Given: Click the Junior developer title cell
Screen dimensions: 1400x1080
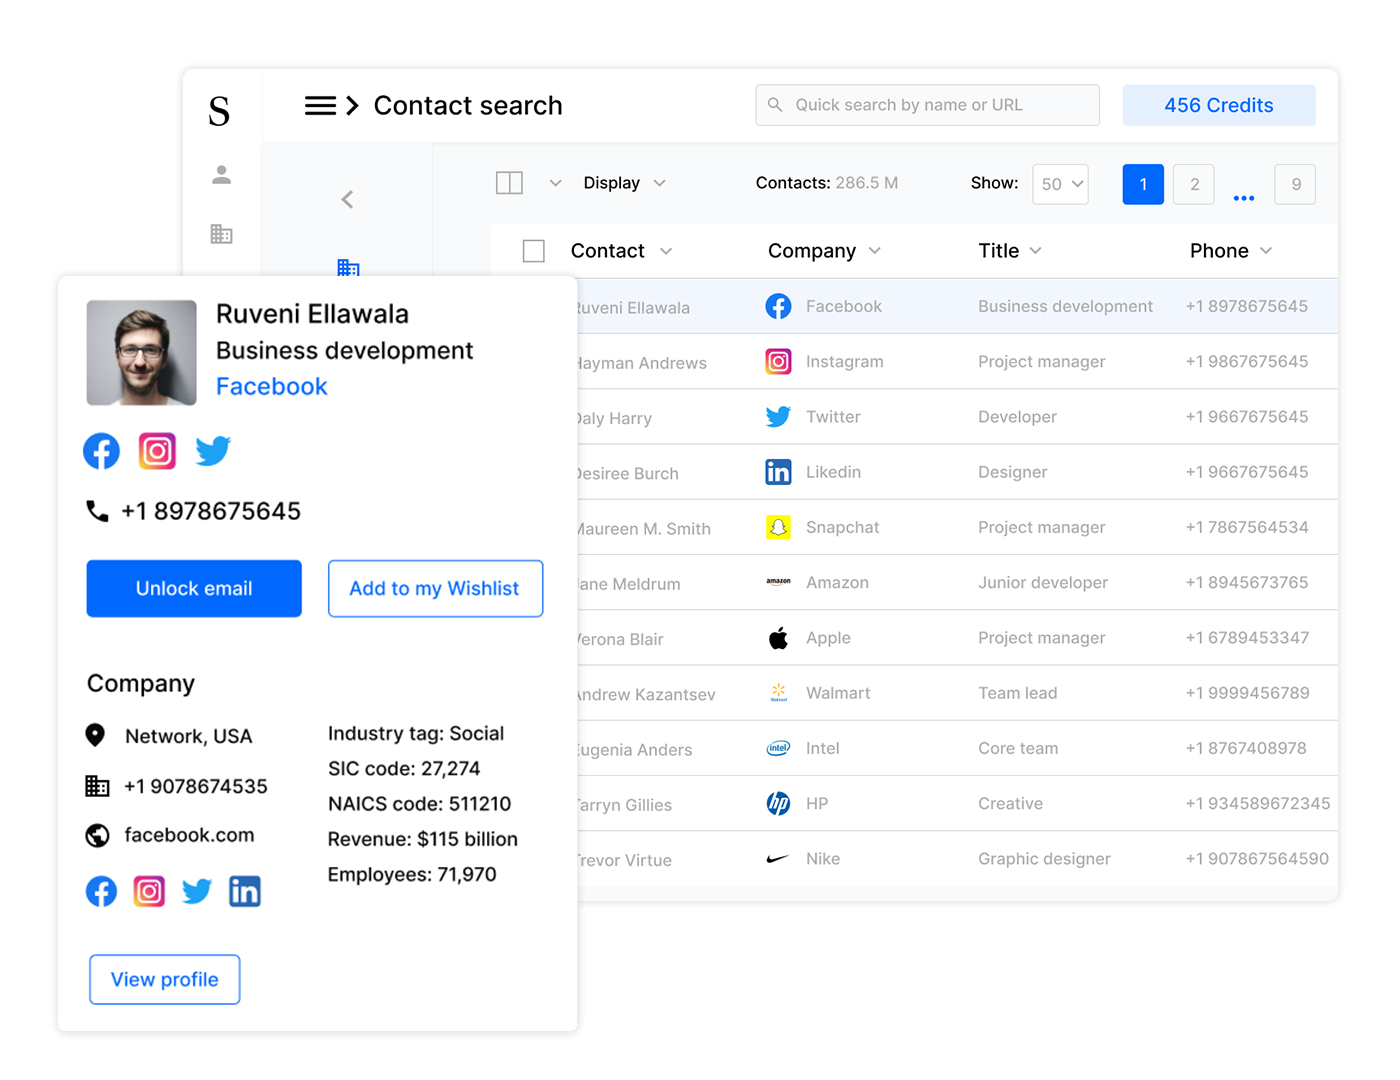Looking at the screenshot, I should point(1042,582).
